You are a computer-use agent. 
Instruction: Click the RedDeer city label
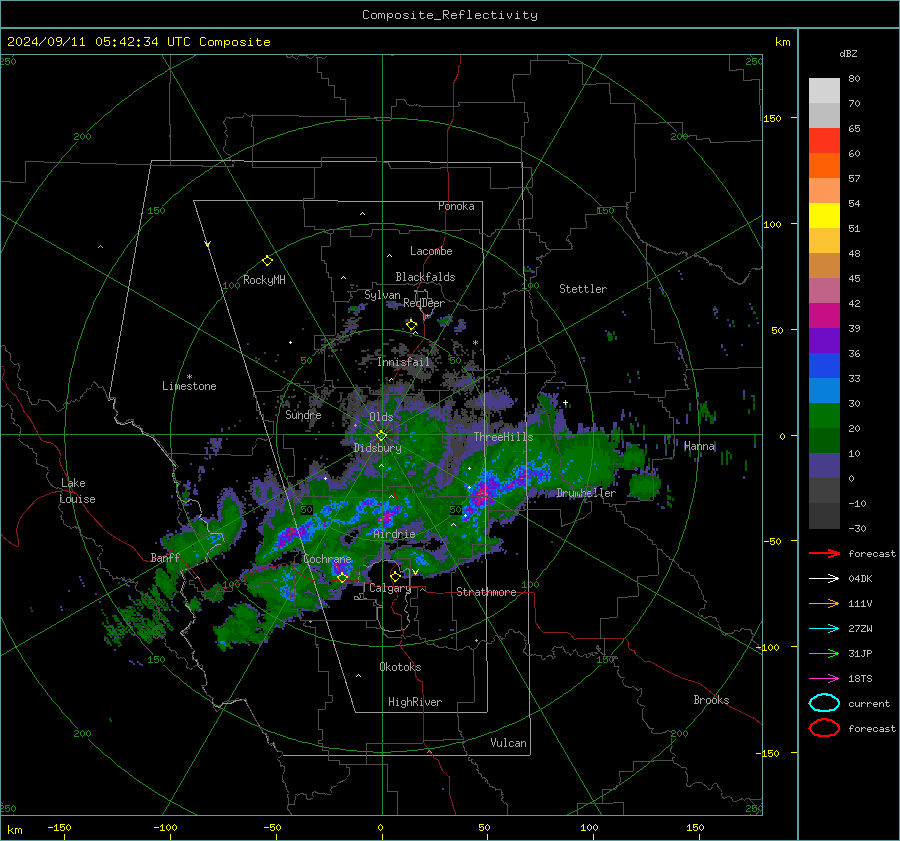(x=424, y=303)
